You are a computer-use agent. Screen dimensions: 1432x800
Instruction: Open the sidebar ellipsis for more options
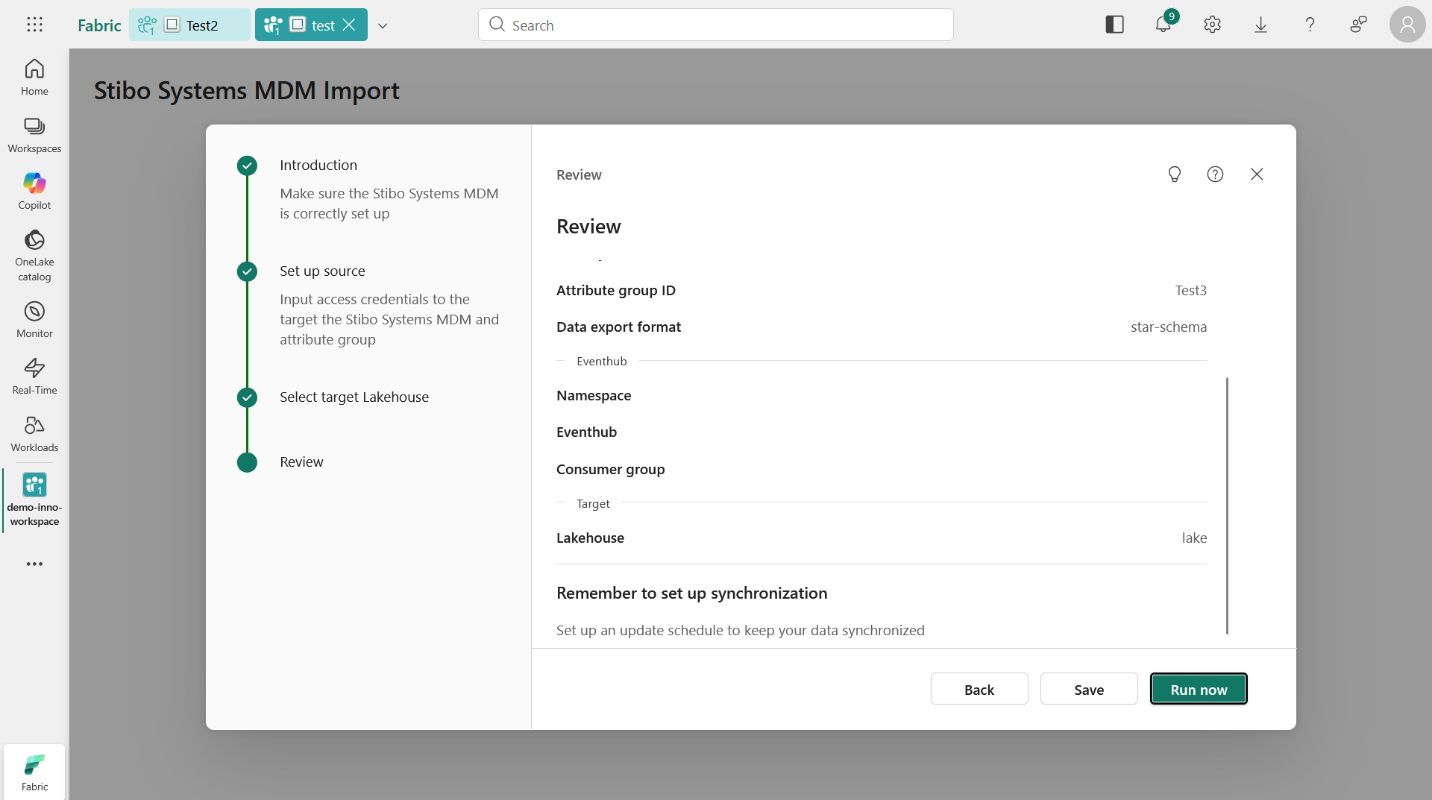(34, 563)
